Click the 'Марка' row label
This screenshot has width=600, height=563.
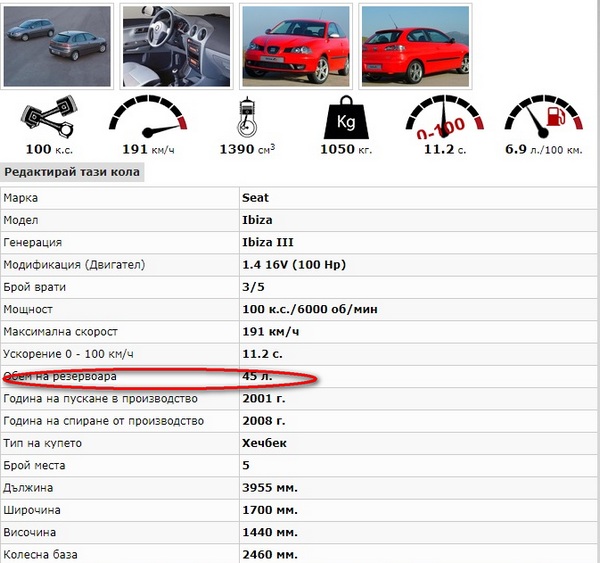point(21,198)
